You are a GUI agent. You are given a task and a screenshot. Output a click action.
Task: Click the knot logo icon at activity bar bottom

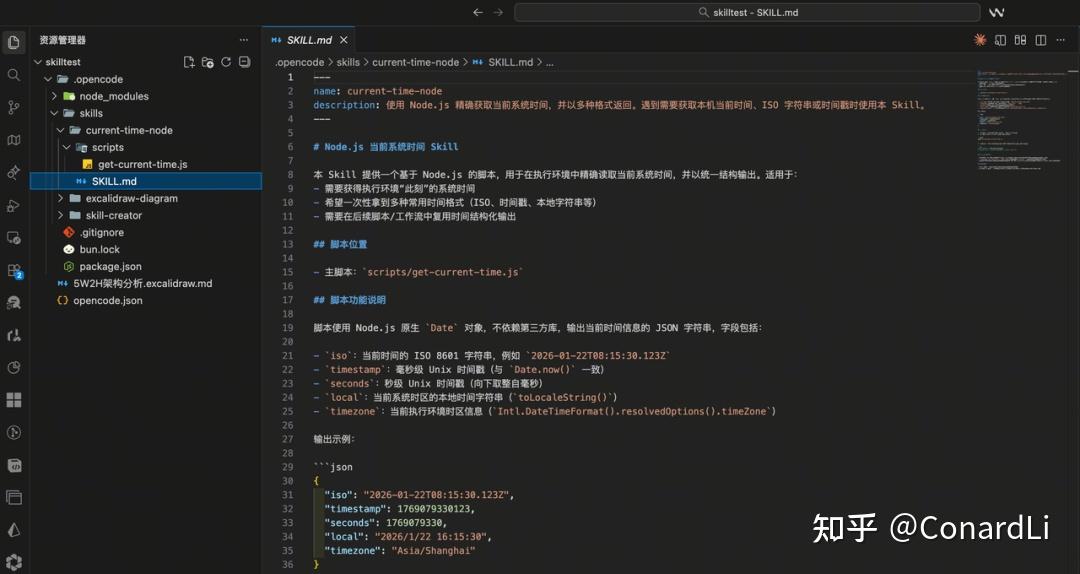13,562
